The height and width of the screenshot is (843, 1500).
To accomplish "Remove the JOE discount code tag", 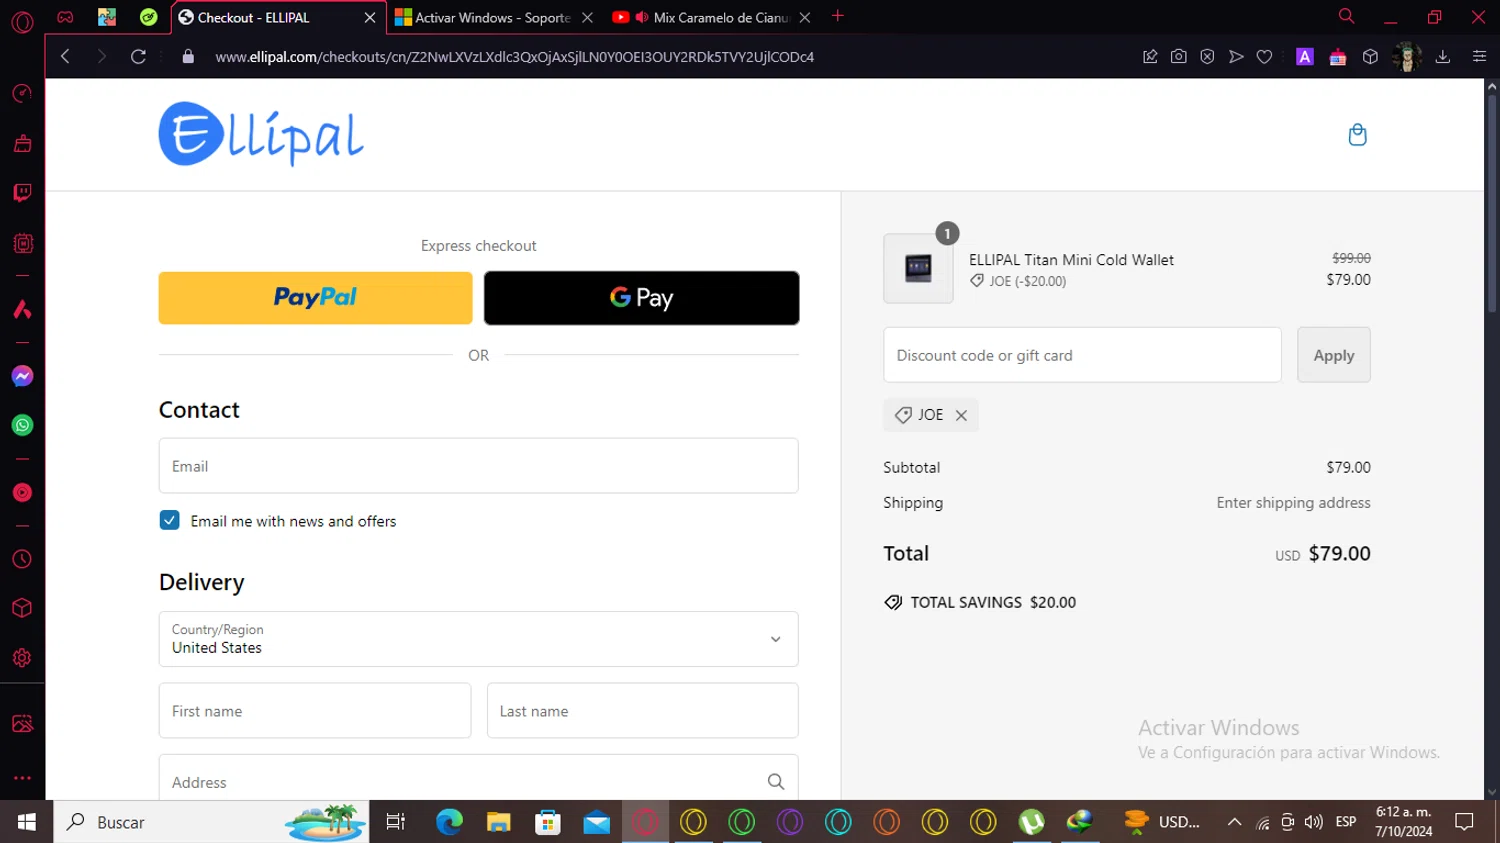I will click(961, 415).
